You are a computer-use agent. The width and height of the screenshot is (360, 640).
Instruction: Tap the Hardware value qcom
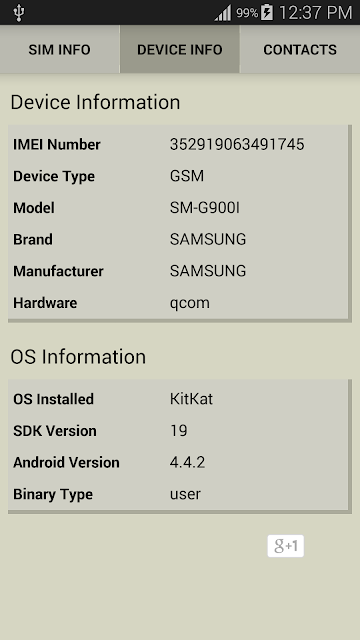coord(190,303)
